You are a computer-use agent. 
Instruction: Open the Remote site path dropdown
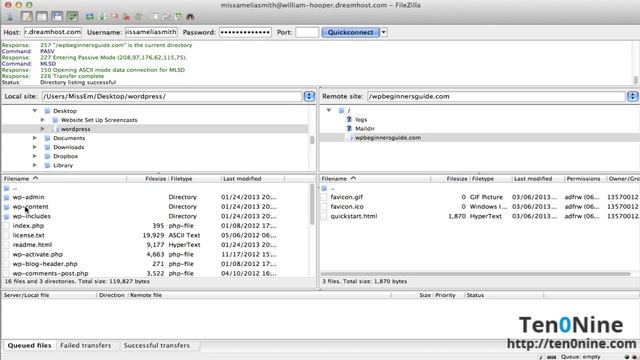(x=632, y=96)
